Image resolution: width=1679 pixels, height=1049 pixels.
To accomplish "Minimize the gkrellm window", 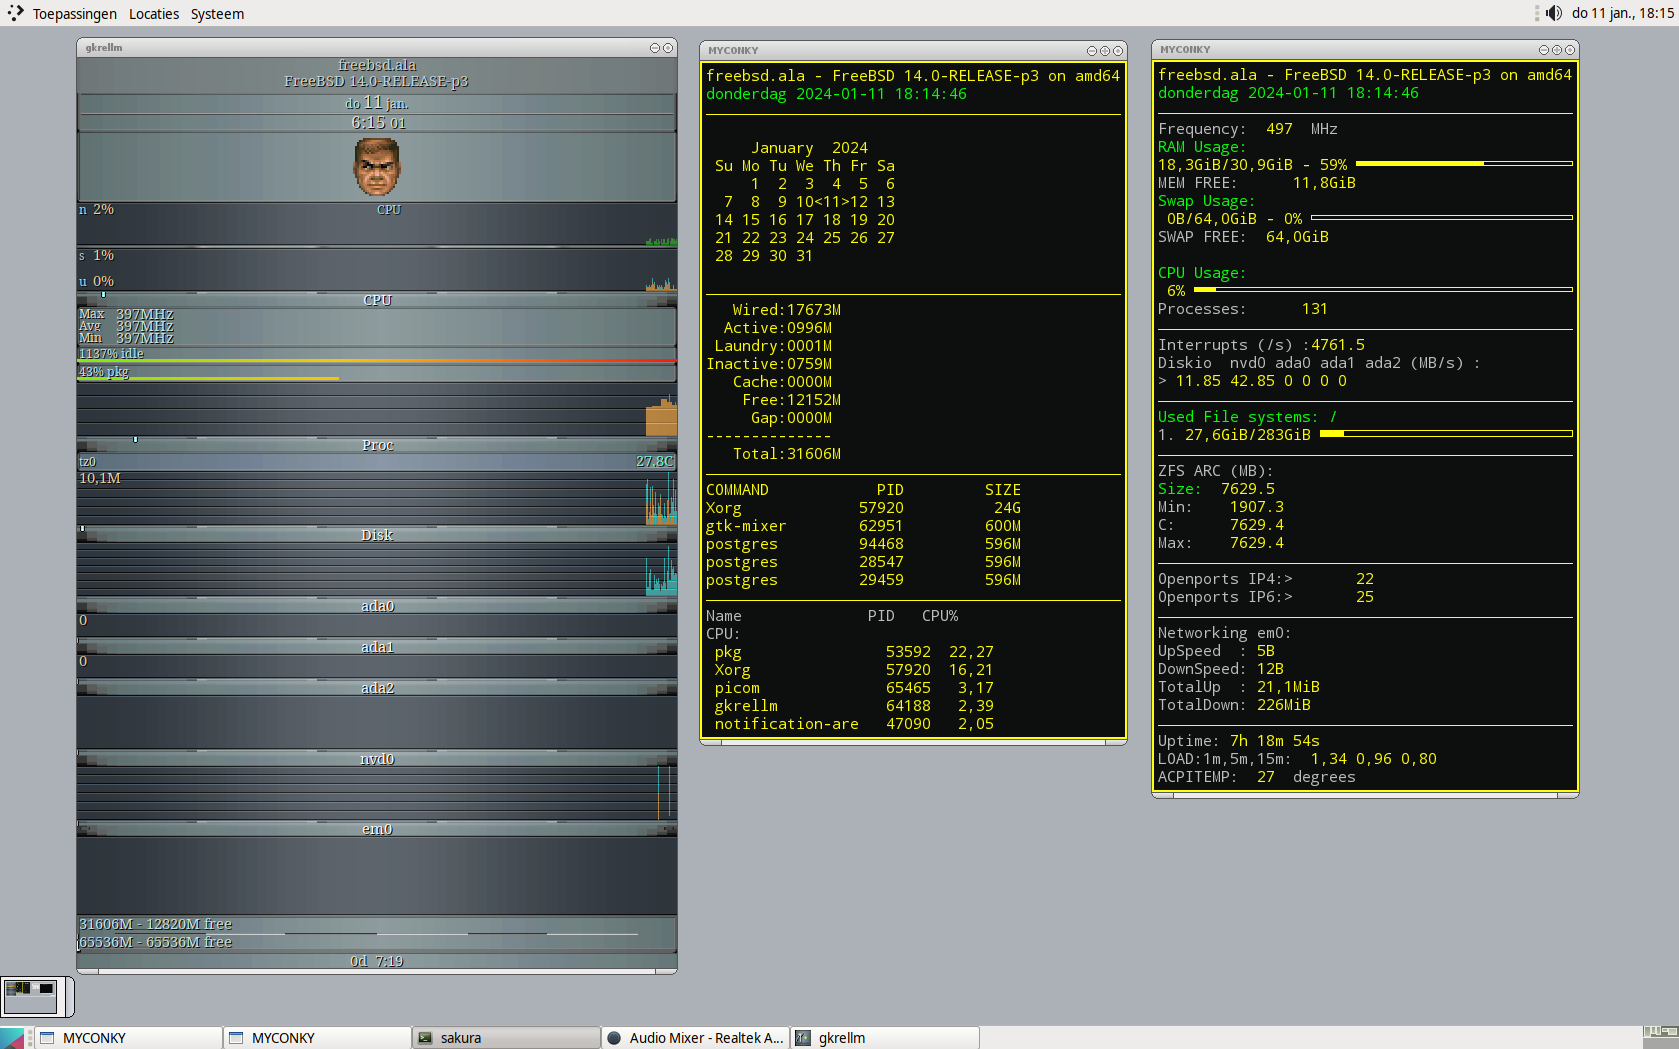I will point(655,48).
